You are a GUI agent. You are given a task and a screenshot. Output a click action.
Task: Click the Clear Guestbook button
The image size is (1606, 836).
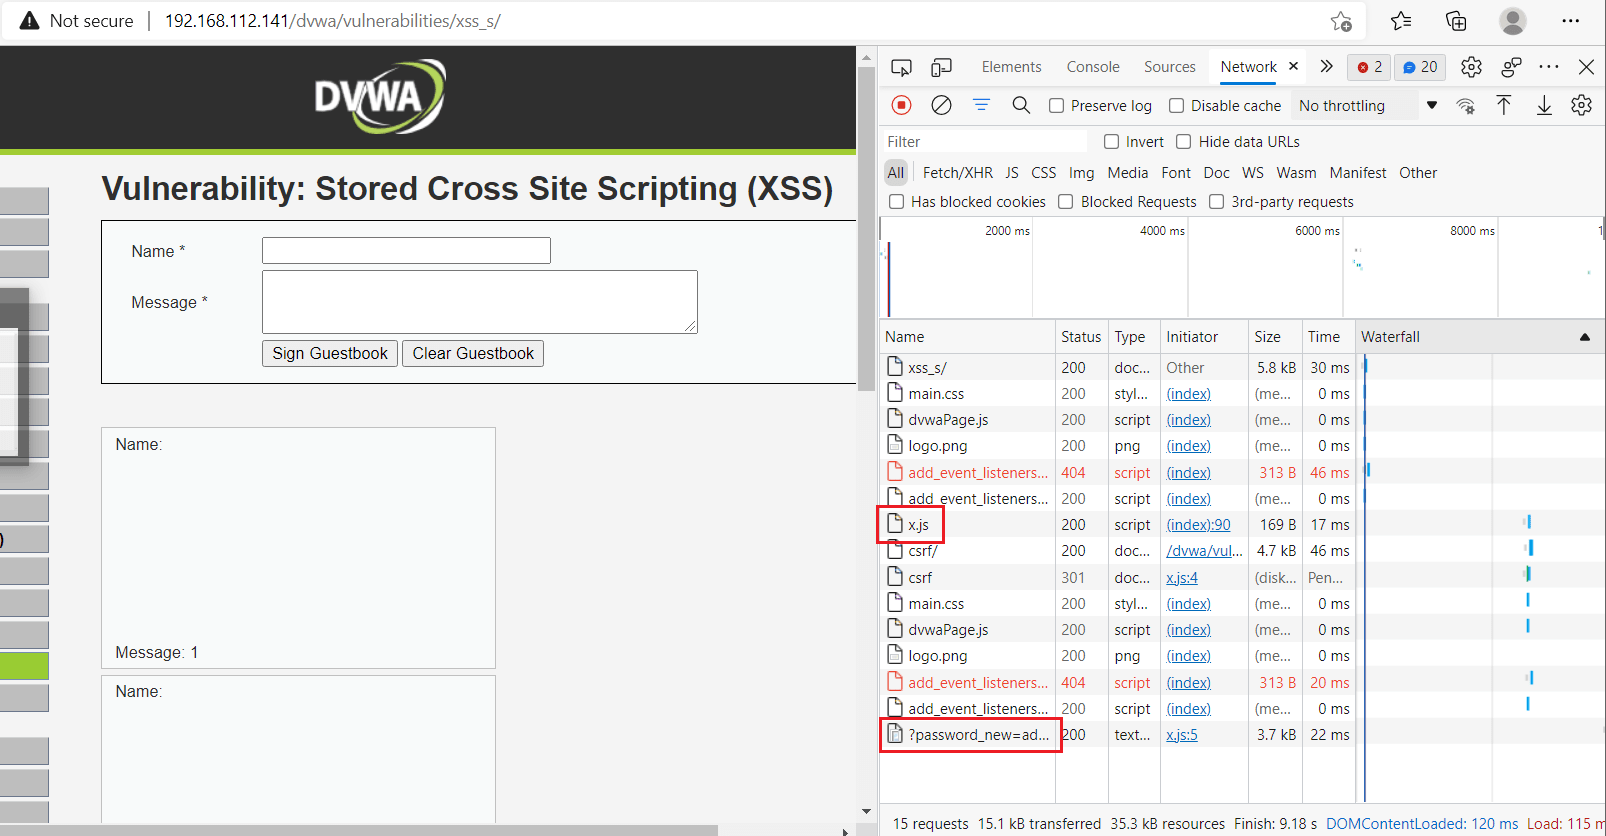[x=473, y=354]
